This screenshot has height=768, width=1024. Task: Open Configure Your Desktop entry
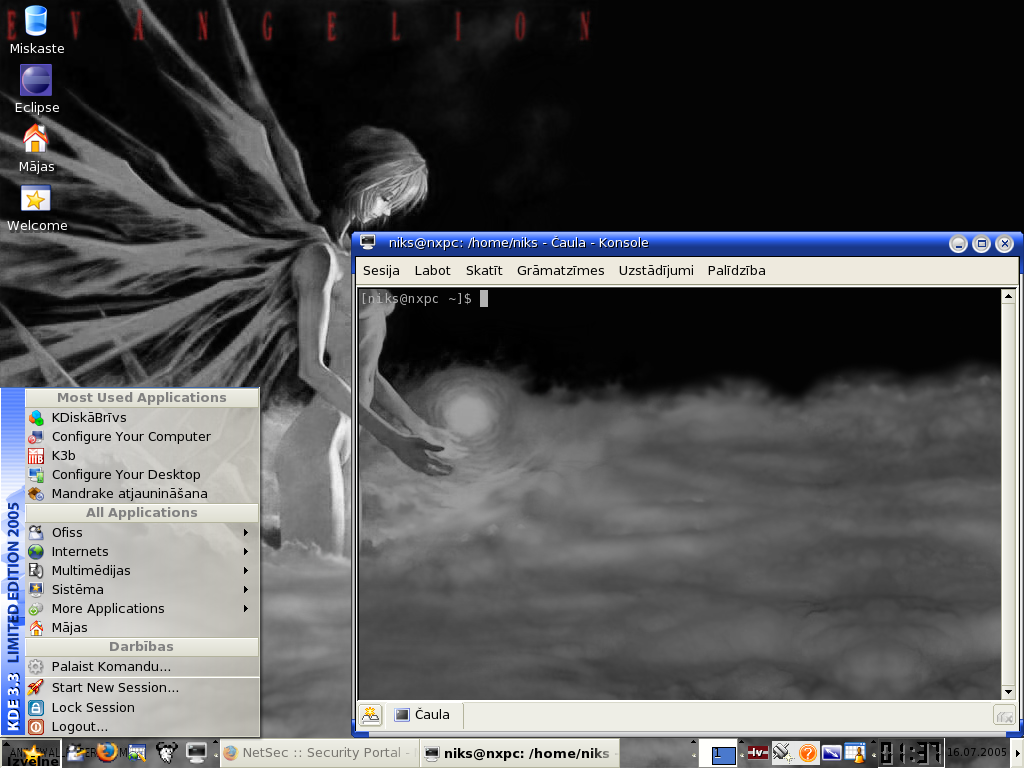(x=142, y=474)
